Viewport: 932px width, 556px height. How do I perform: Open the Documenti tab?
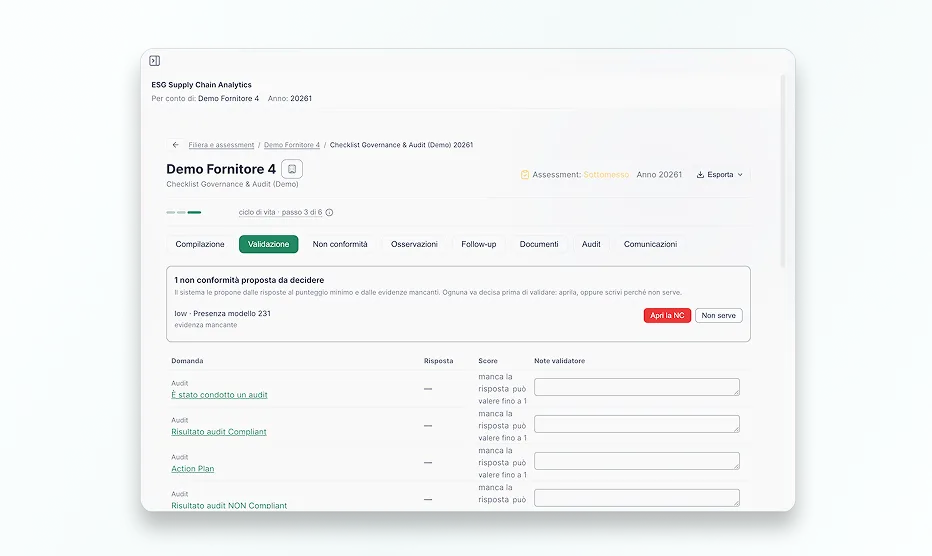tap(539, 244)
